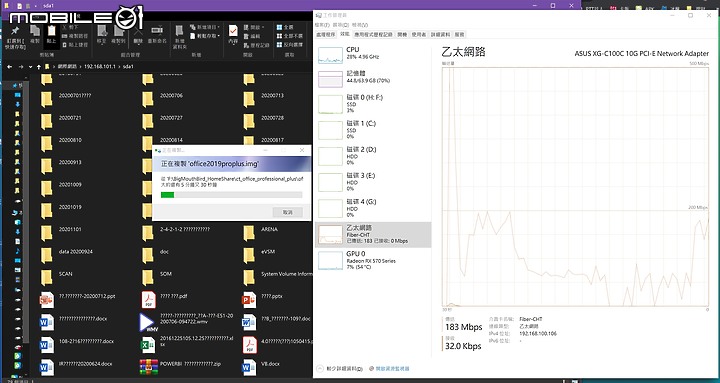Click the file copy progress bar
The width and height of the screenshot is (720, 383).
pyautogui.click(x=231, y=195)
